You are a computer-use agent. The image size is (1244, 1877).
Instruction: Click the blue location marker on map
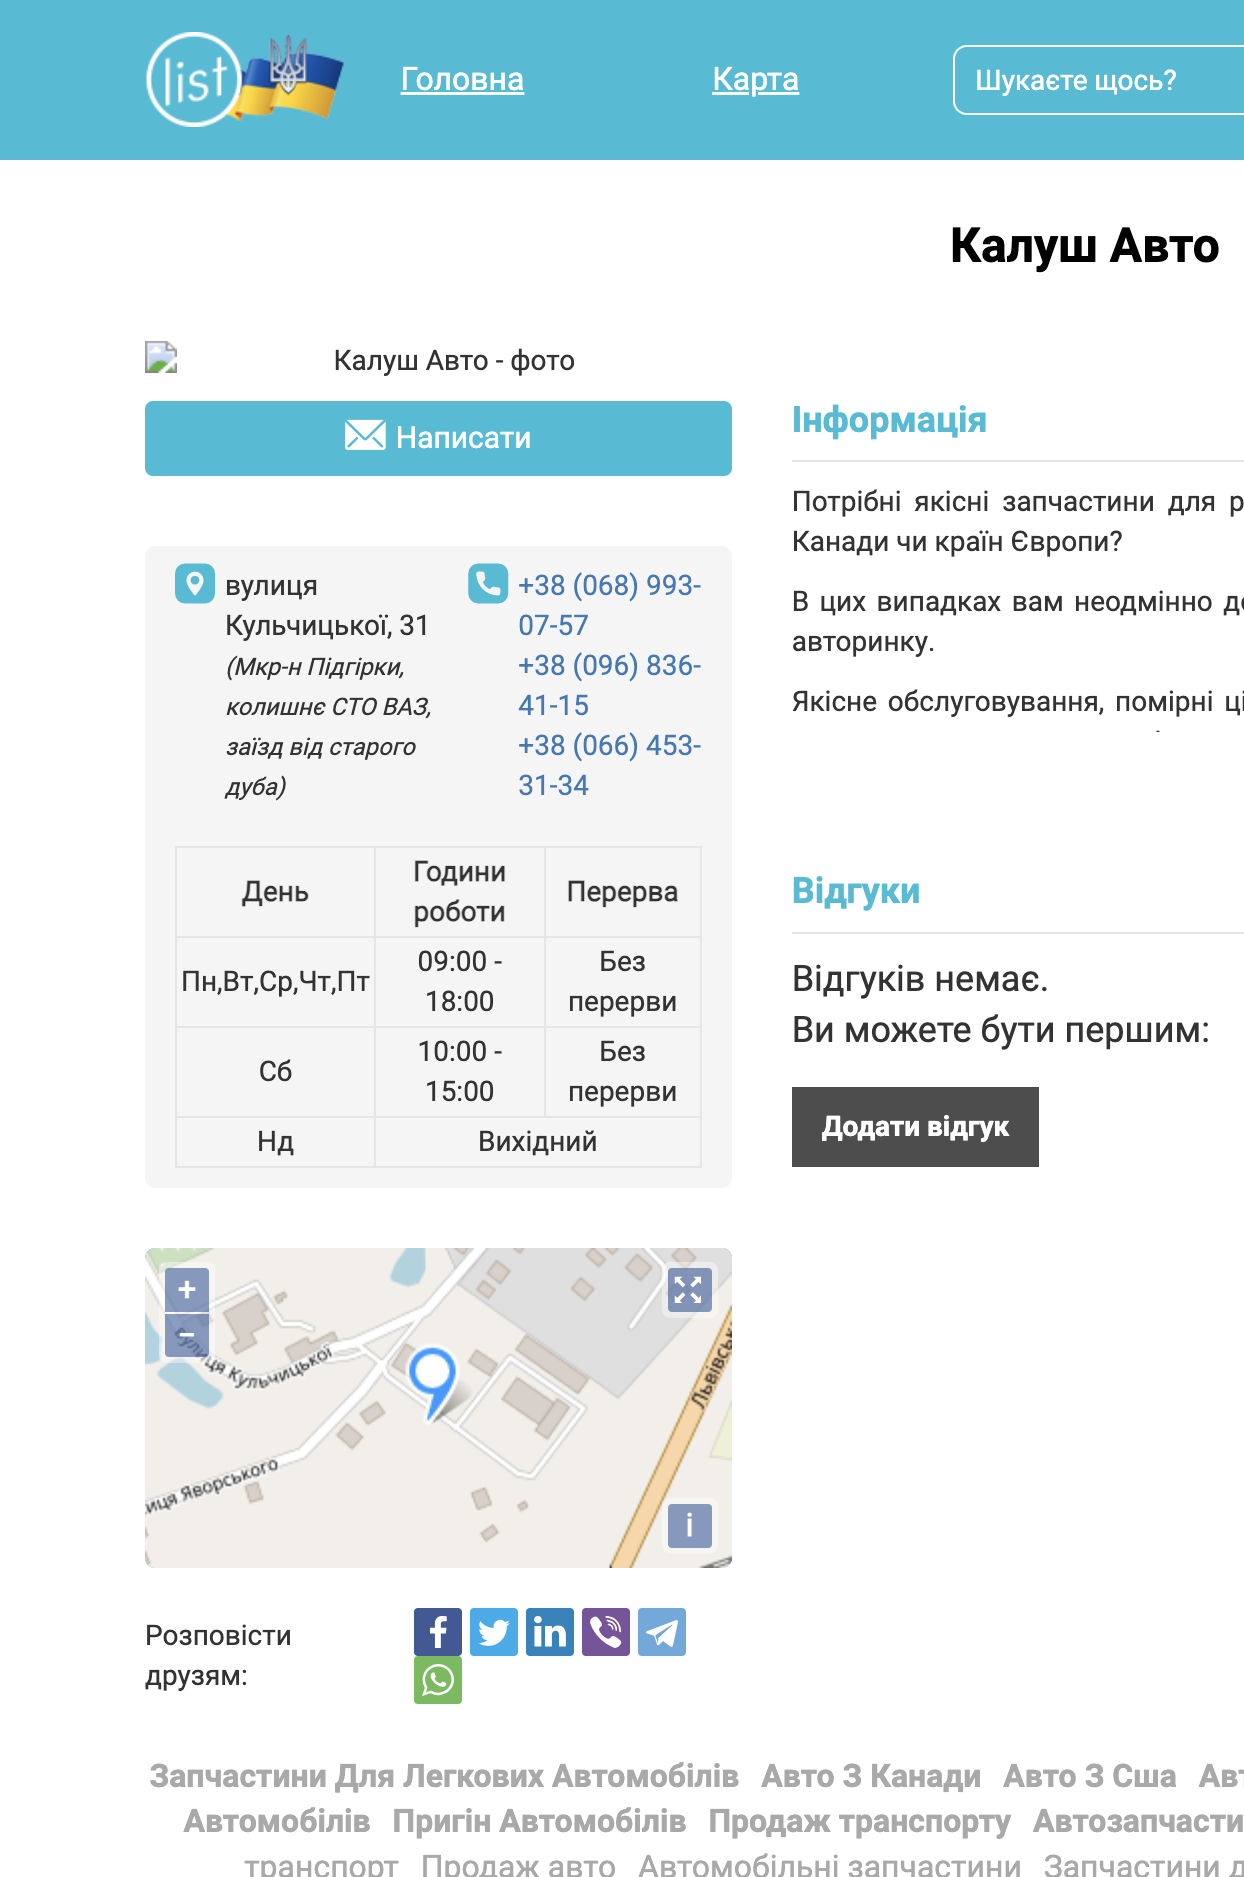[x=433, y=1382]
